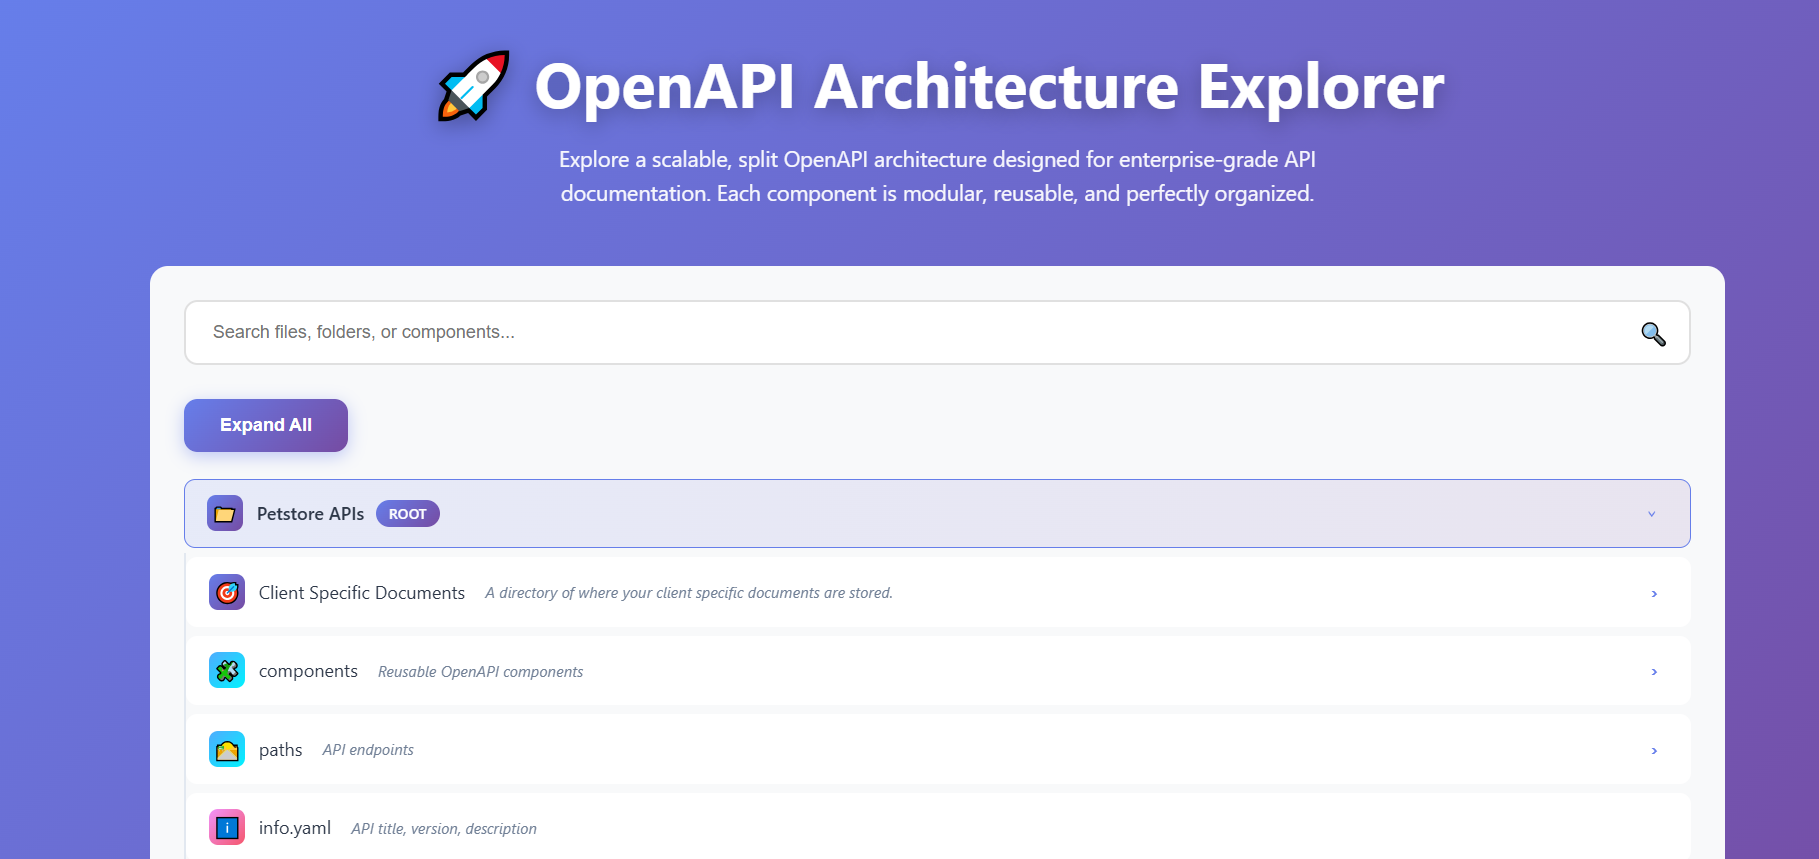Click the paths open-folder icon
The image size is (1819, 859).
227,750
